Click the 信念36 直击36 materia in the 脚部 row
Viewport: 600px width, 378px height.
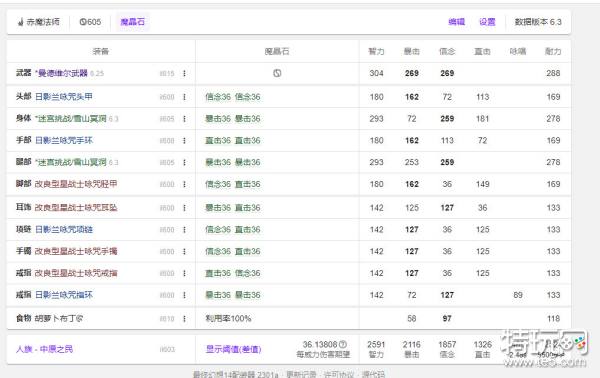click(233, 184)
